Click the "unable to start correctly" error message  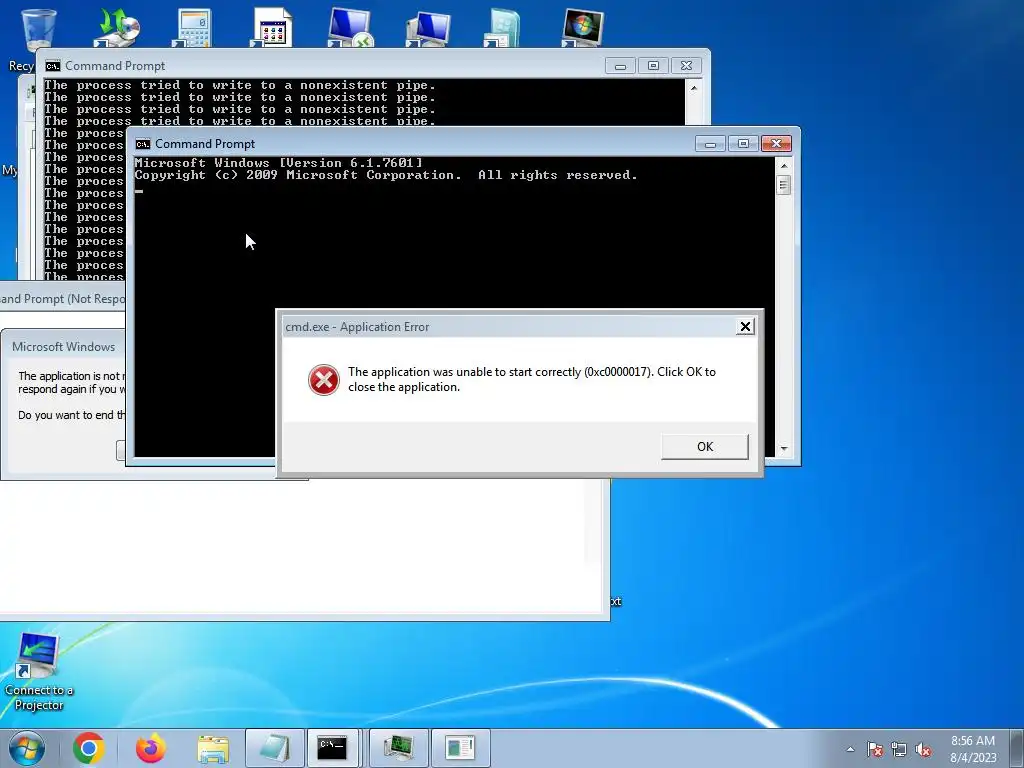coord(532,379)
